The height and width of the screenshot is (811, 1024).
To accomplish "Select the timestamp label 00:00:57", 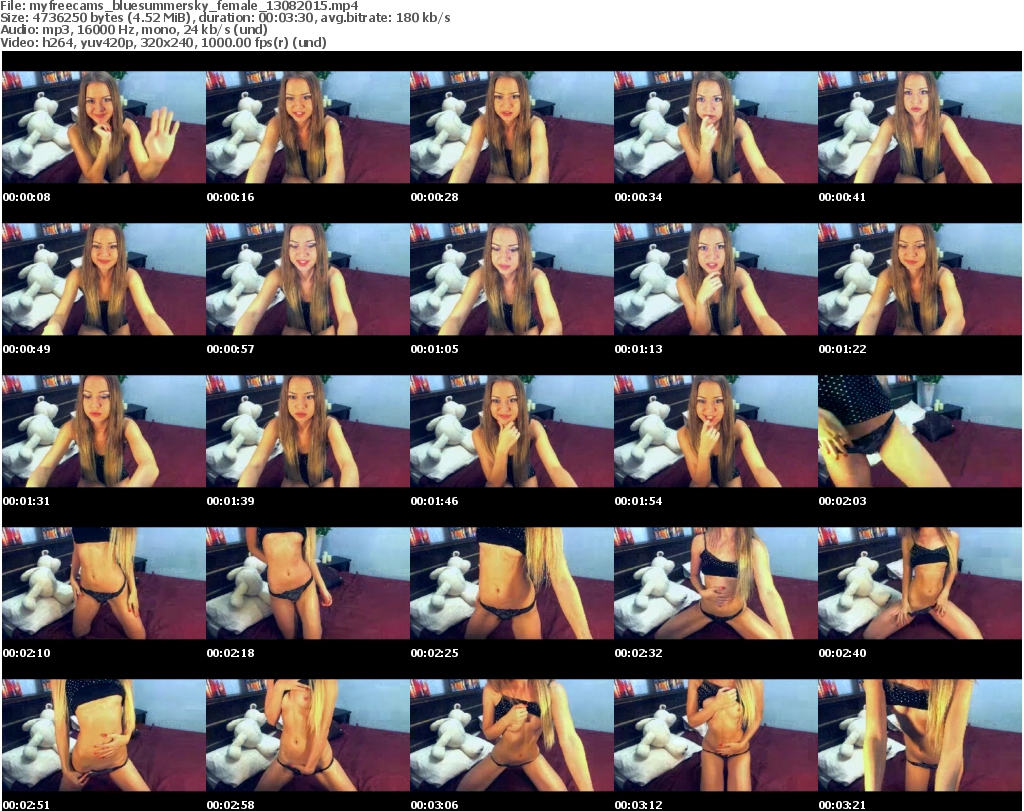I will coord(231,349).
